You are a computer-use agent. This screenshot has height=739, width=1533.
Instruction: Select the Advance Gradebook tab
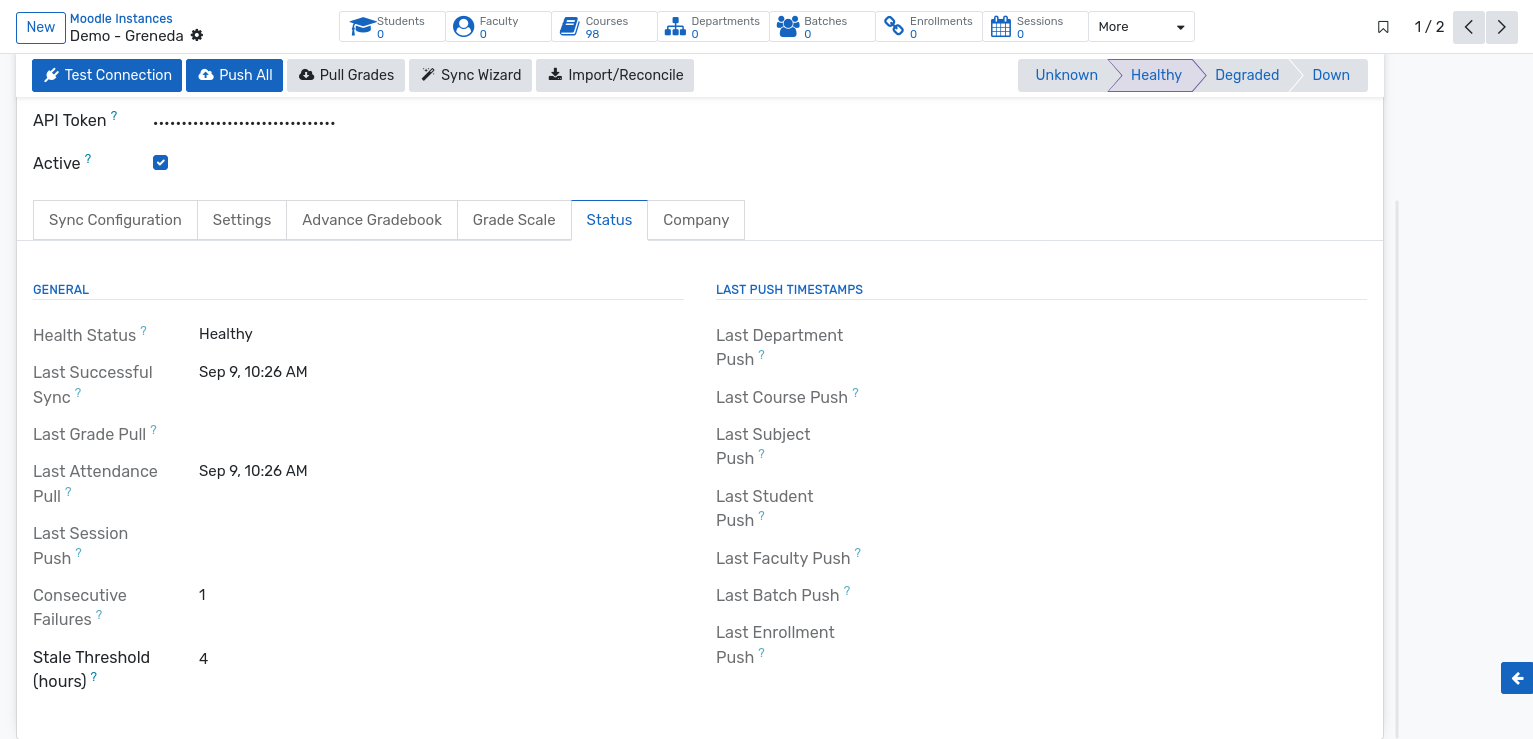(372, 220)
